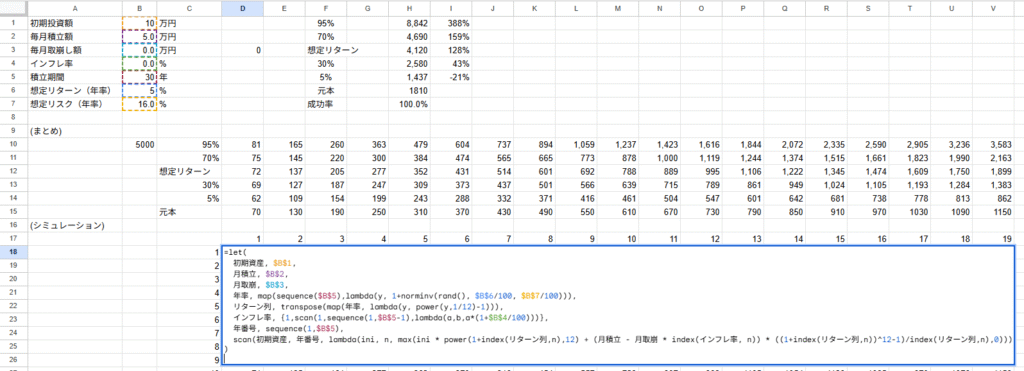Select the 5.0 cell beside 毎月積立額

tap(140, 36)
